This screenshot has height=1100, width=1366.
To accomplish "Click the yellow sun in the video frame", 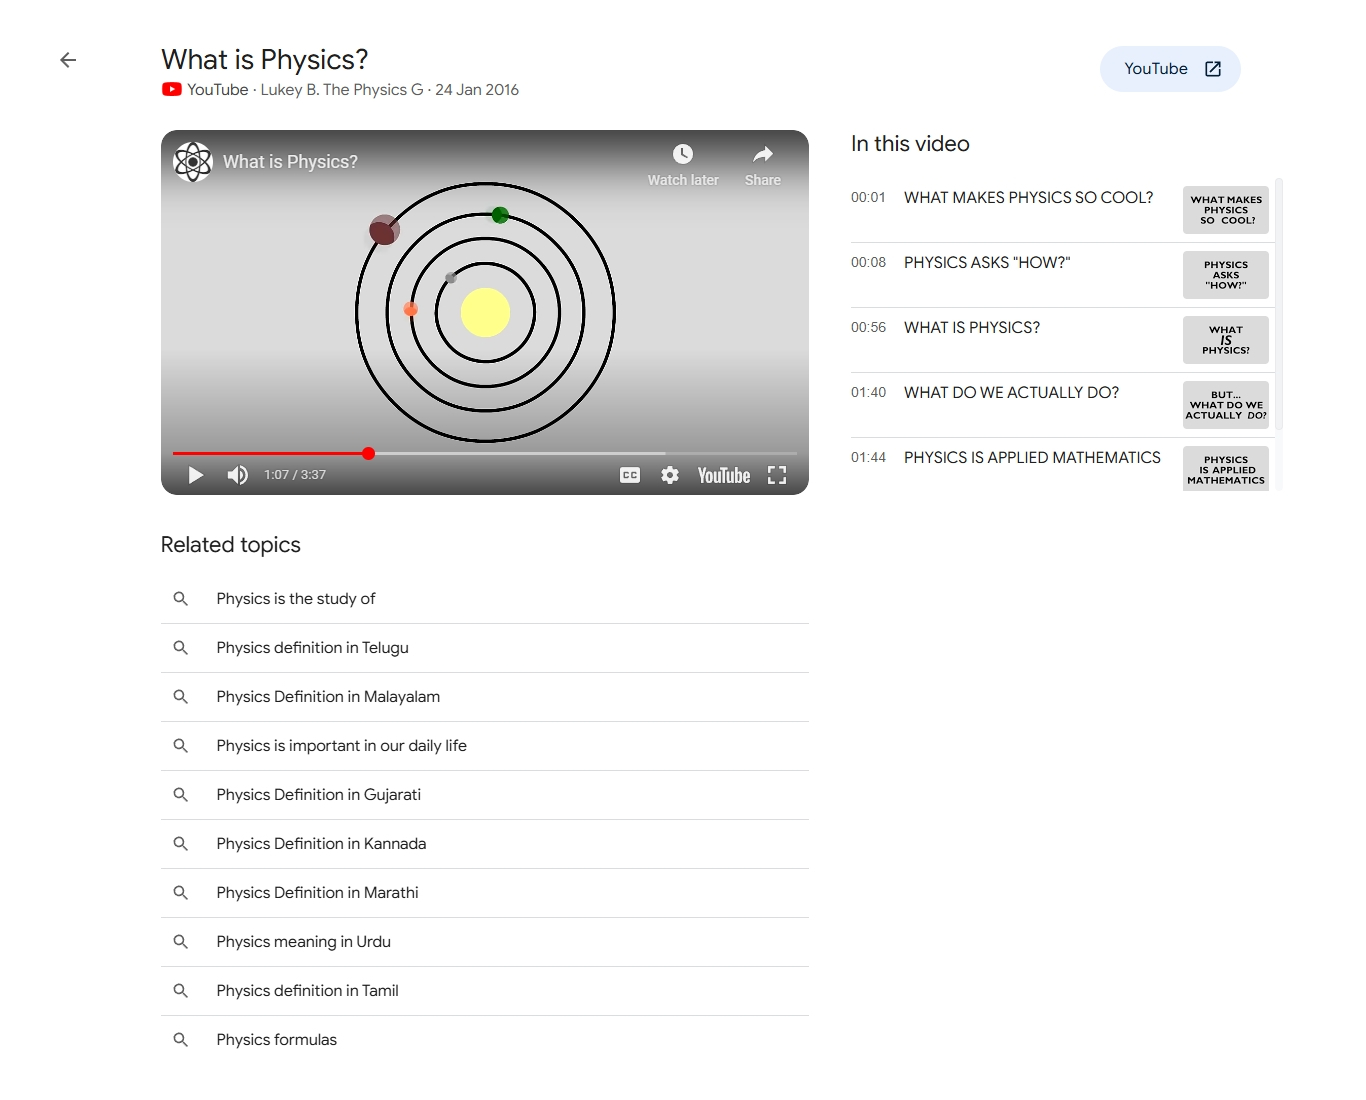I will pos(485,313).
